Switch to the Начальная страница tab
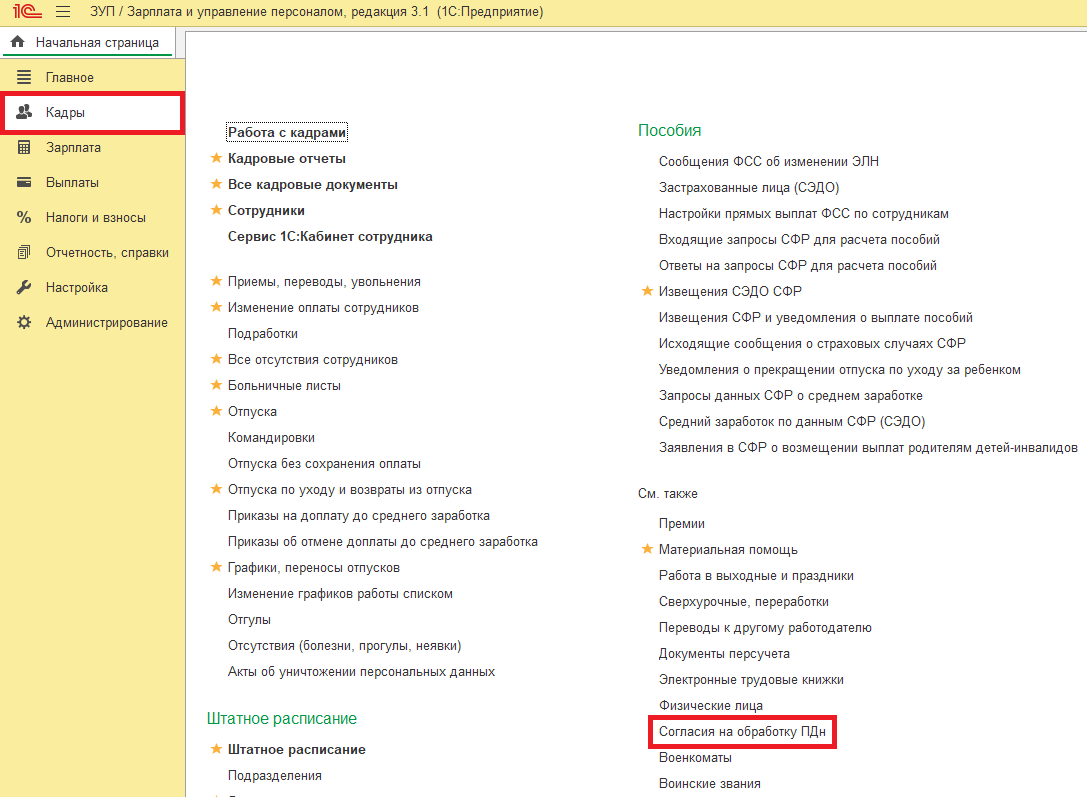The width and height of the screenshot is (1087, 797). click(x=86, y=43)
